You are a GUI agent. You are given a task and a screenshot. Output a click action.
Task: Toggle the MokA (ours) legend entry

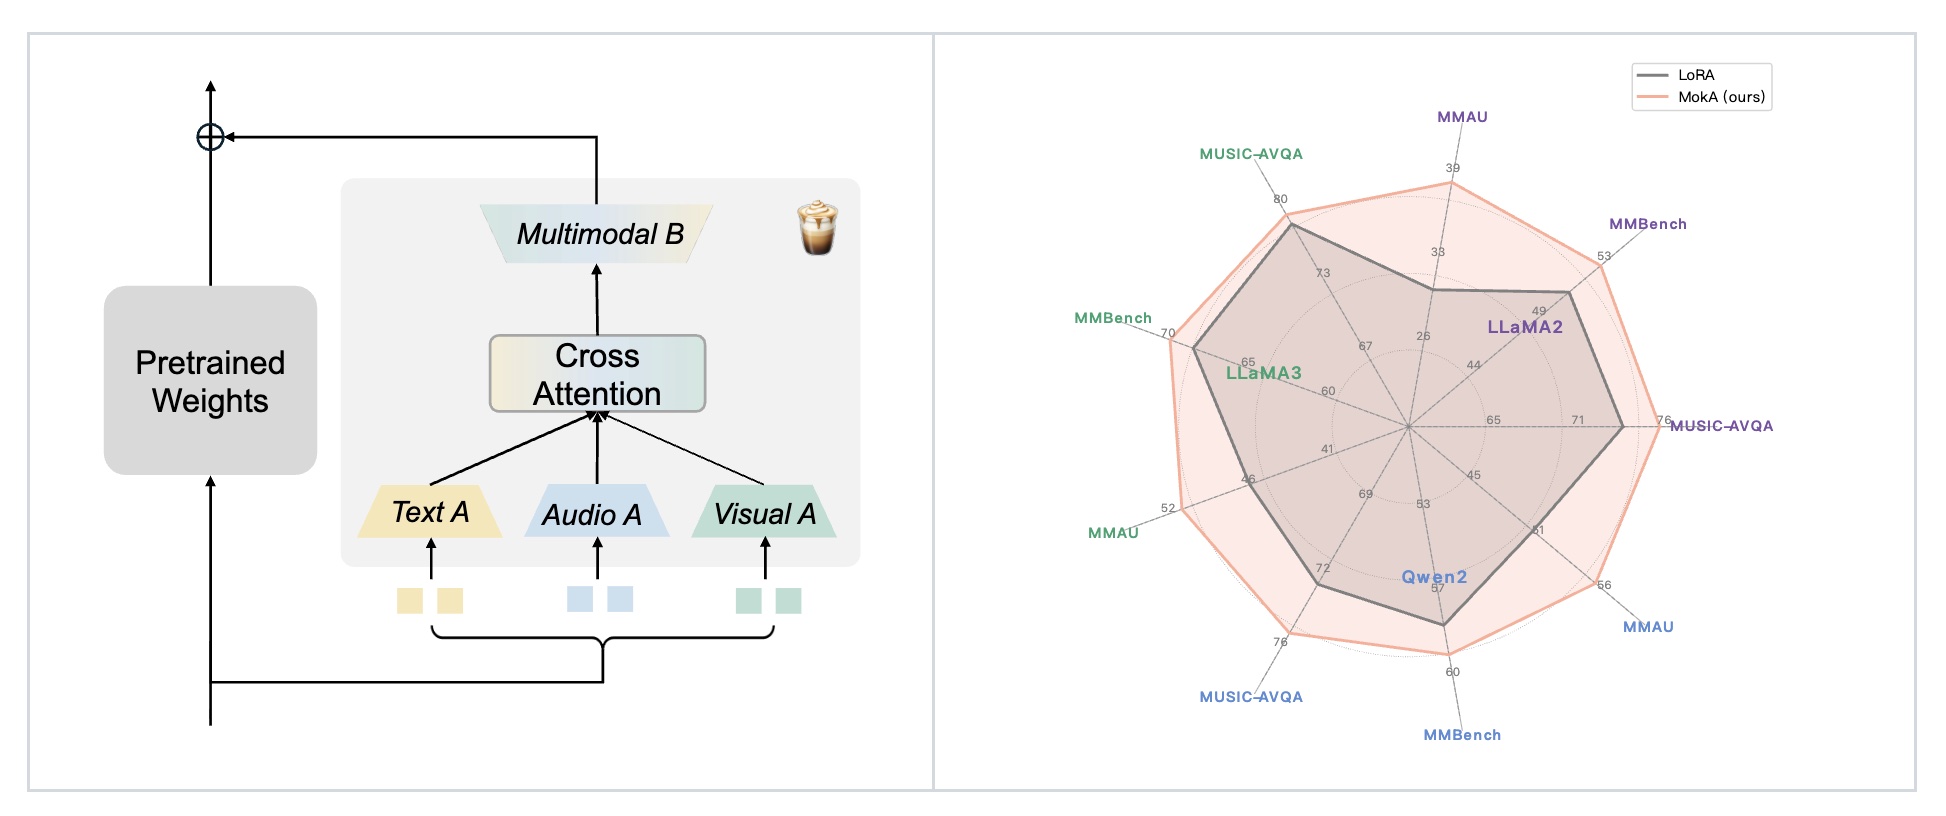[x=1720, y=97]
